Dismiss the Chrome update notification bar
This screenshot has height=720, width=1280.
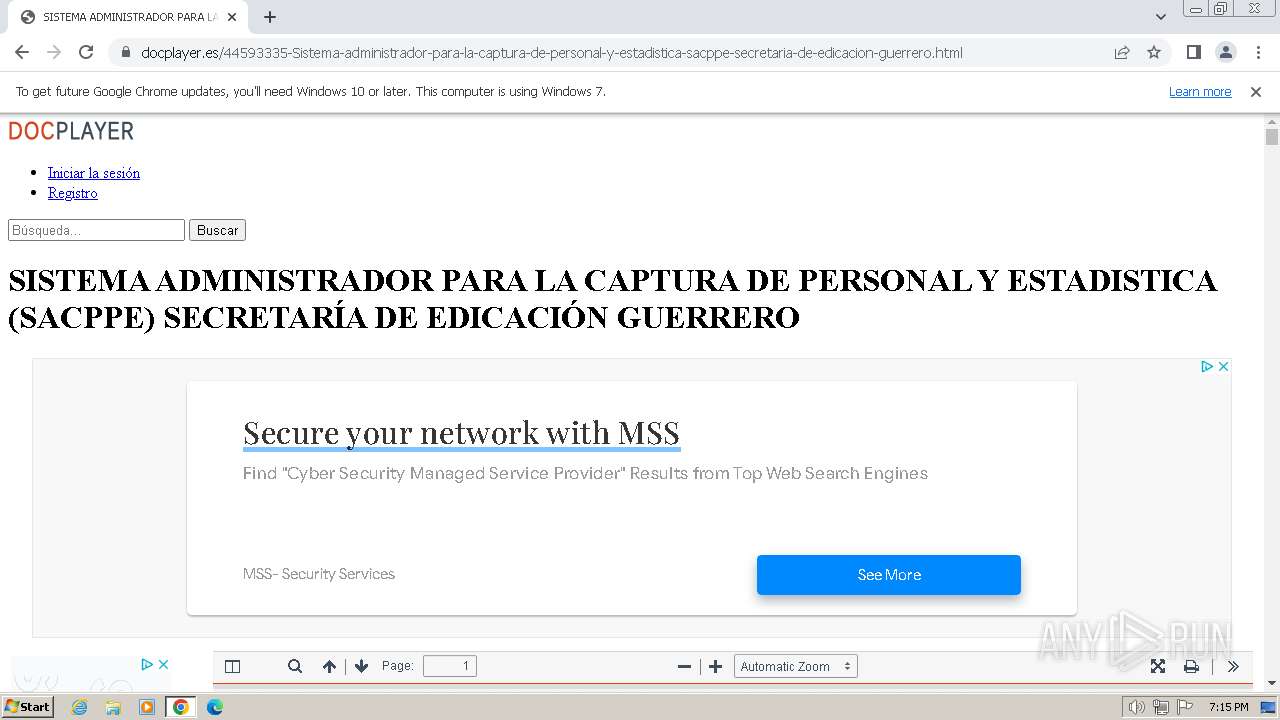click(x=1256, y=92)
